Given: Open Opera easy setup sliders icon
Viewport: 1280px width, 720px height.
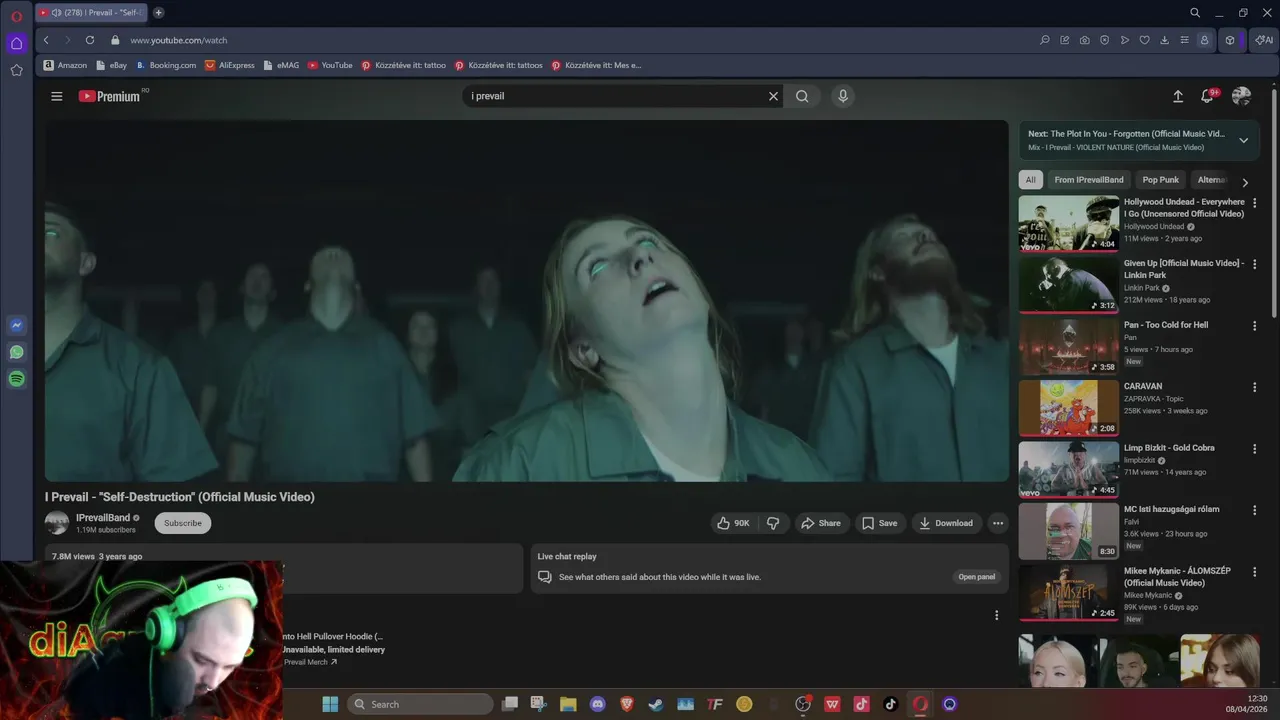Looking at the screenshot, I should pos(1184,40).
